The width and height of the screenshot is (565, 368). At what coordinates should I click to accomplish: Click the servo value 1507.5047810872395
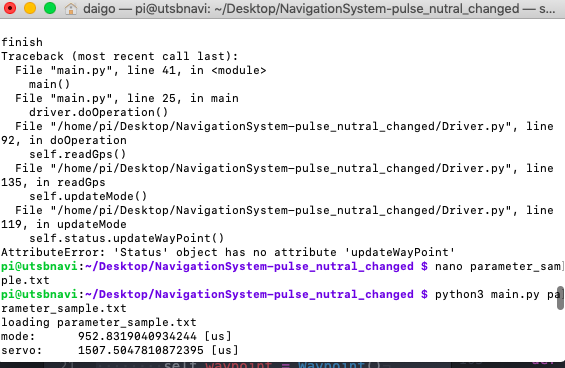(x=141, y=350)
